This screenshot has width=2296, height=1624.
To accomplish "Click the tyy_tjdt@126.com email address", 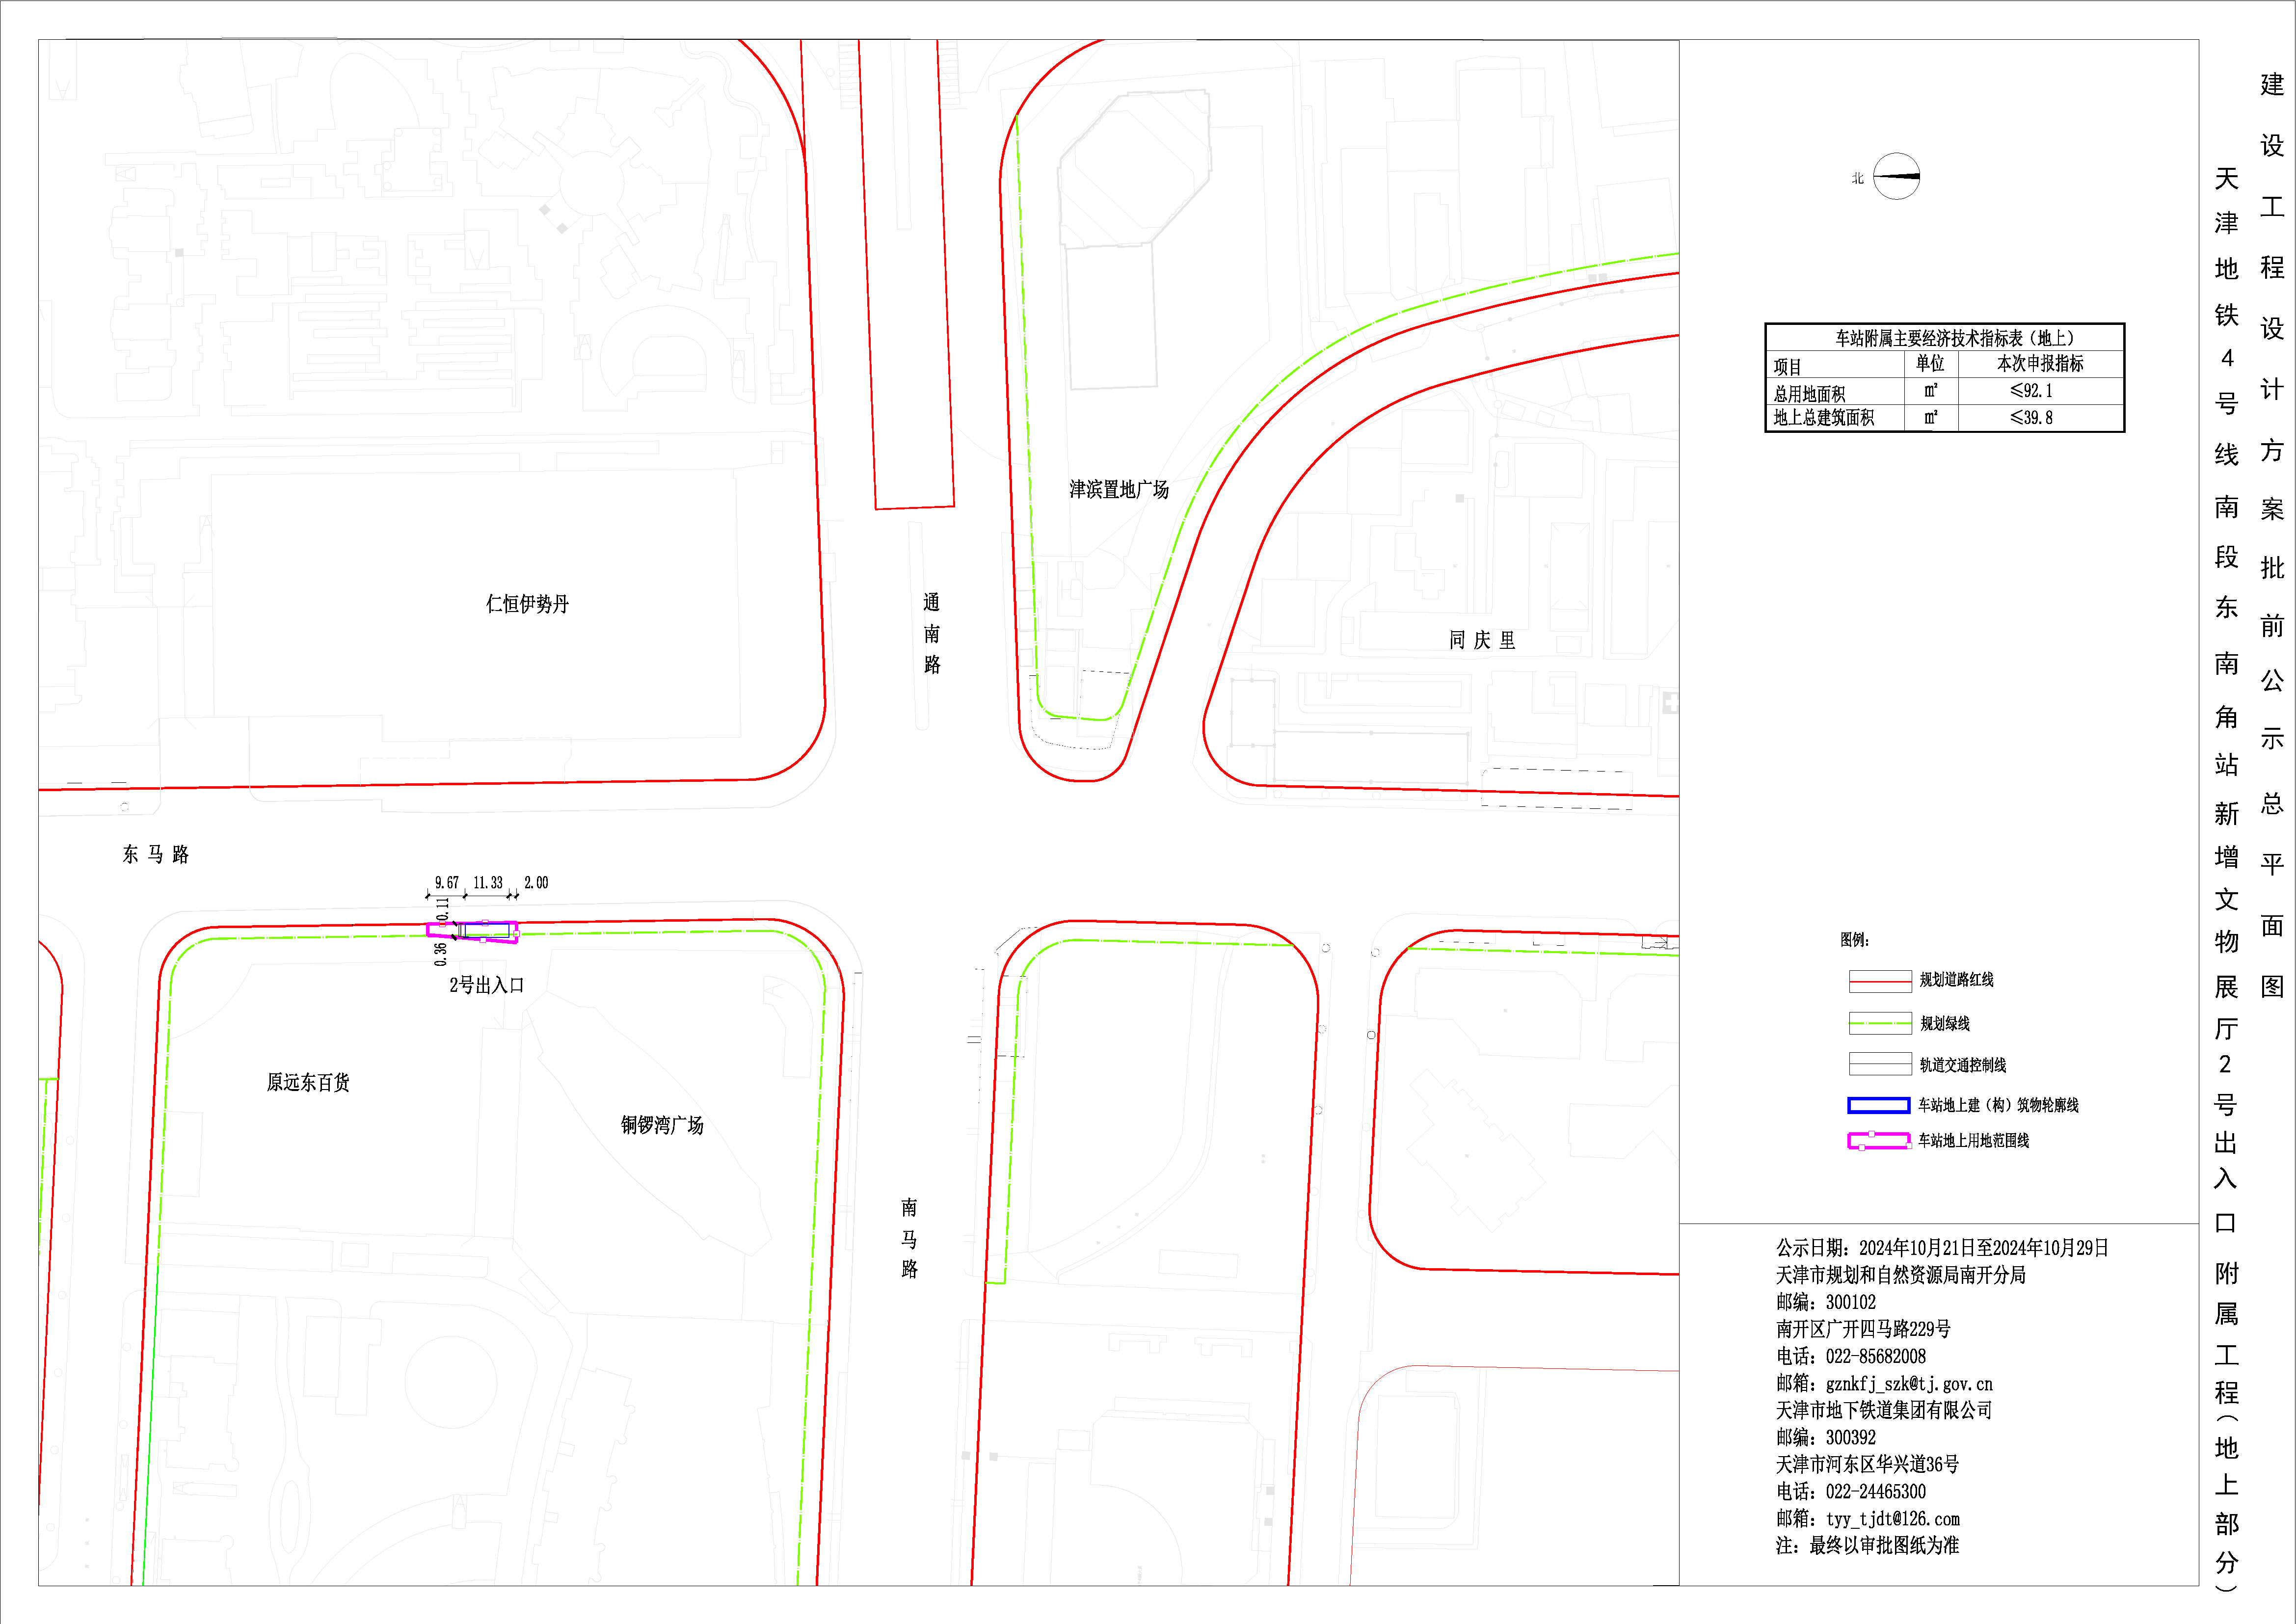I will pyautogui.click(x=1892, y=1519).
